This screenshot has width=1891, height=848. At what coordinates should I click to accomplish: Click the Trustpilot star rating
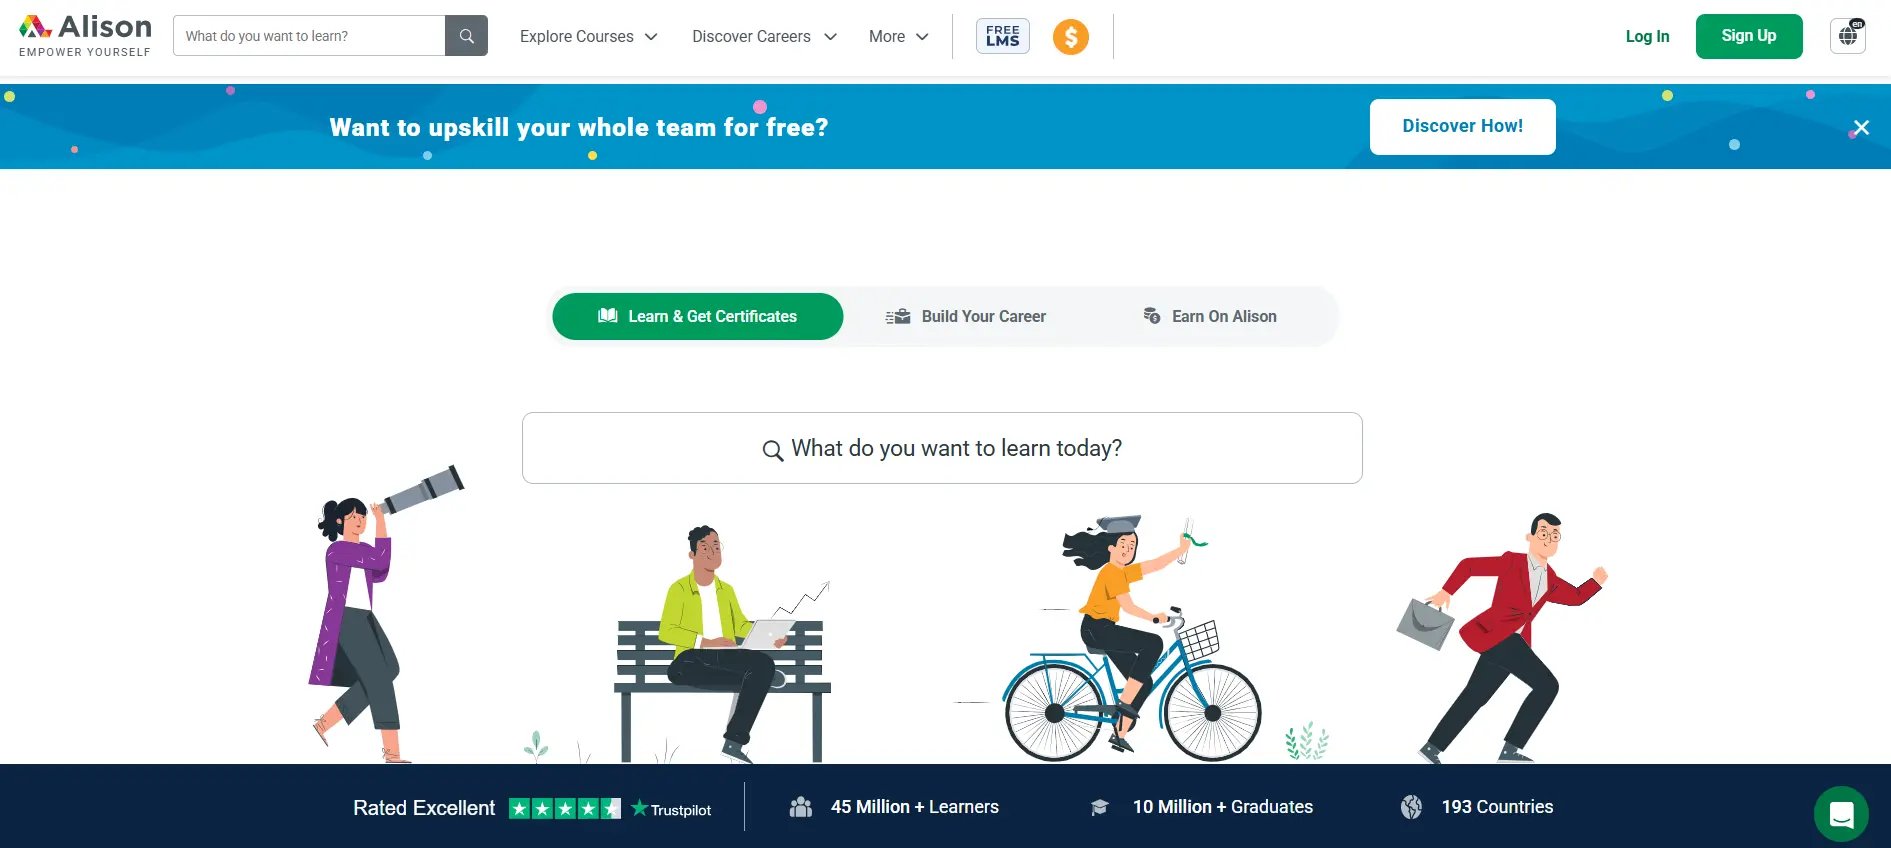point(565,808)
